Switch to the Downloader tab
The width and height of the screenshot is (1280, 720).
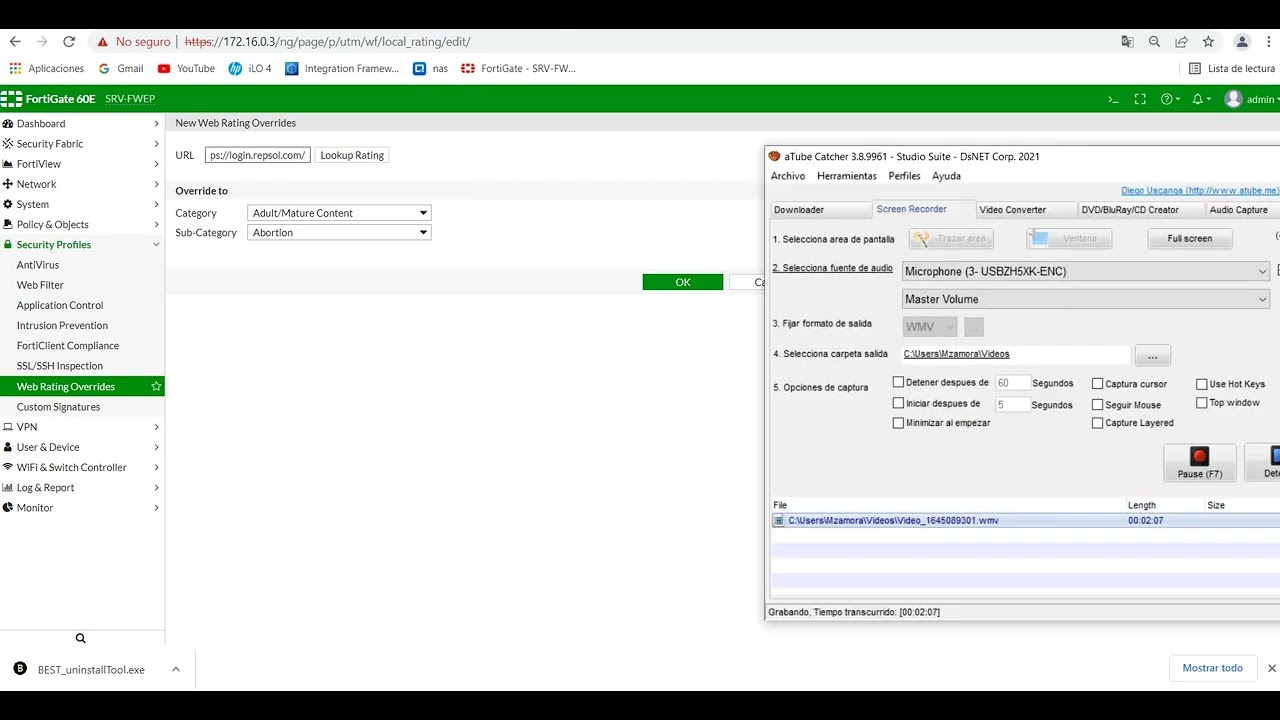point(819,210)
